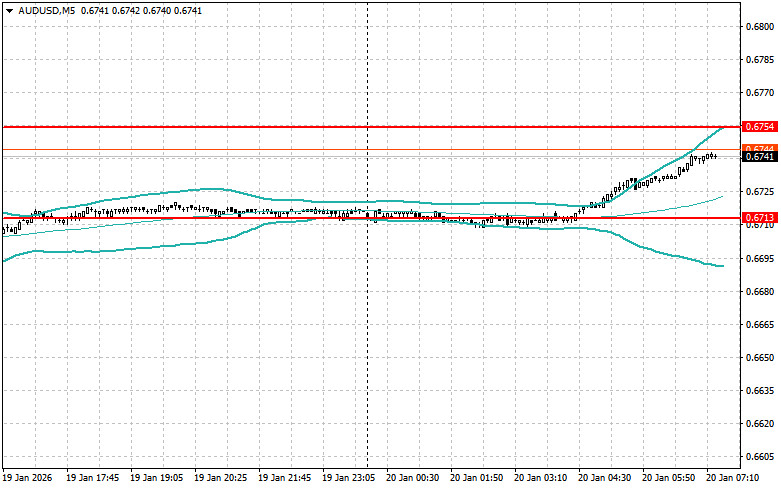This screenshot has width=781, height=489.
Task: Click the 19 Jan 19:05 time label
Action: pyautogui.click(x=156, y=478)
